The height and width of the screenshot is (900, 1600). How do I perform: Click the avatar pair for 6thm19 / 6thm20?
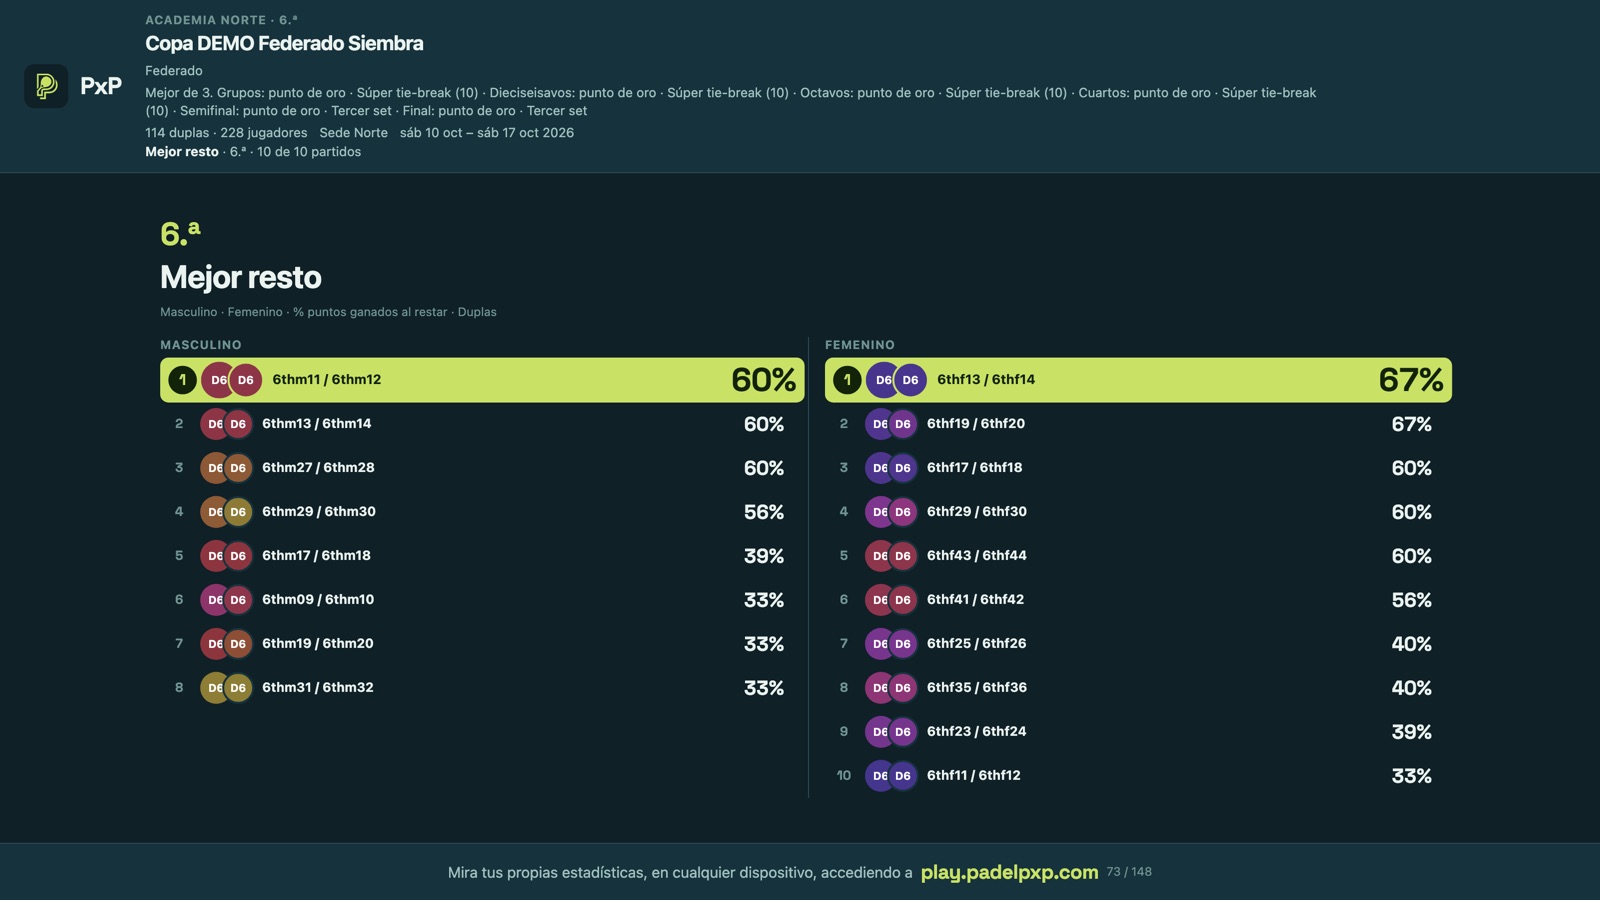226,644
